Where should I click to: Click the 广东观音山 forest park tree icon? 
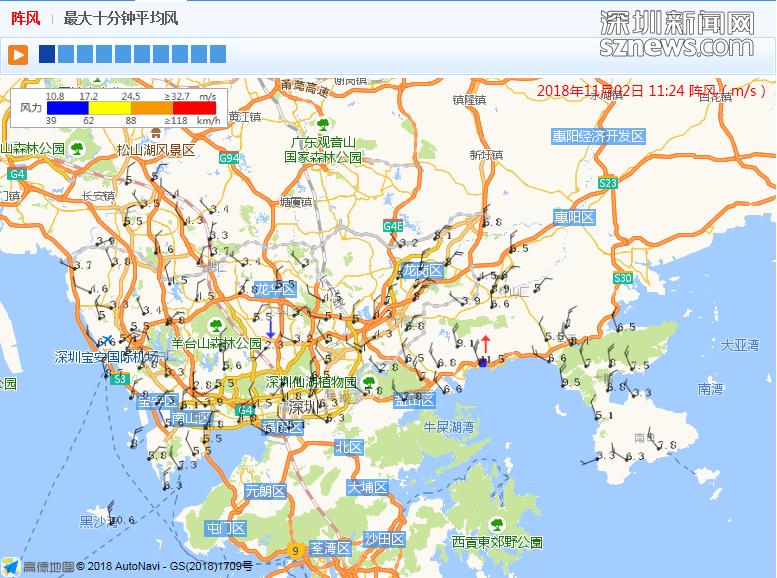tap(322, 126)
